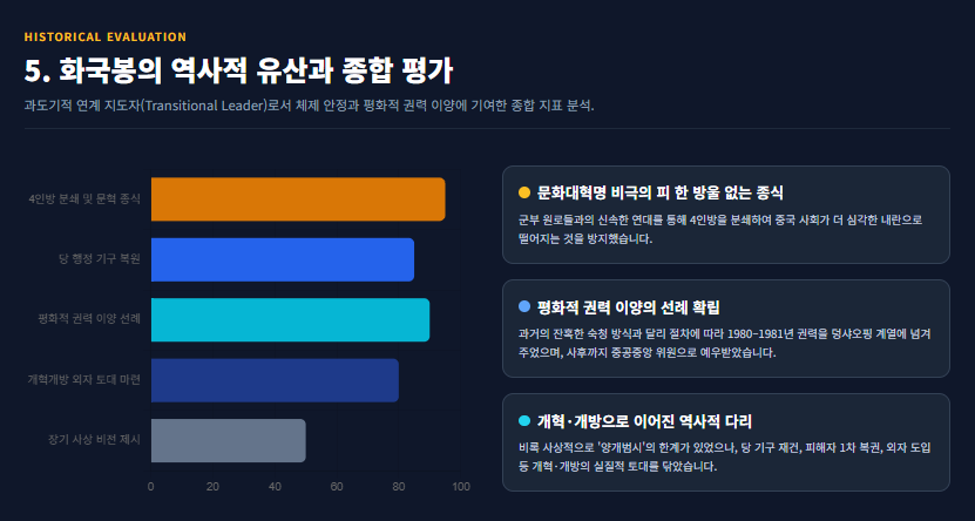Click the subtitle mentioning Transitional Leader

(309, 106)
